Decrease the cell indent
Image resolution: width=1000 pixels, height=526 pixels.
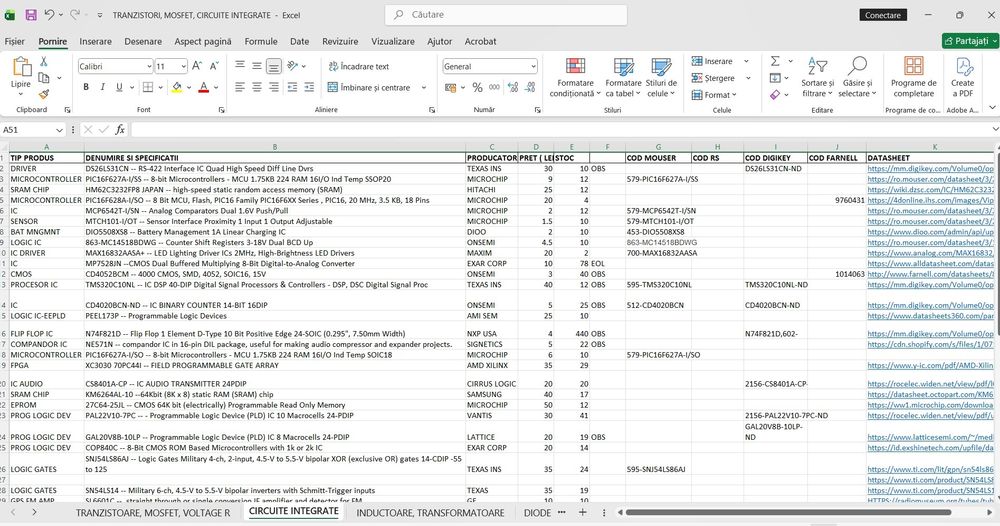(x=292, y=87)
